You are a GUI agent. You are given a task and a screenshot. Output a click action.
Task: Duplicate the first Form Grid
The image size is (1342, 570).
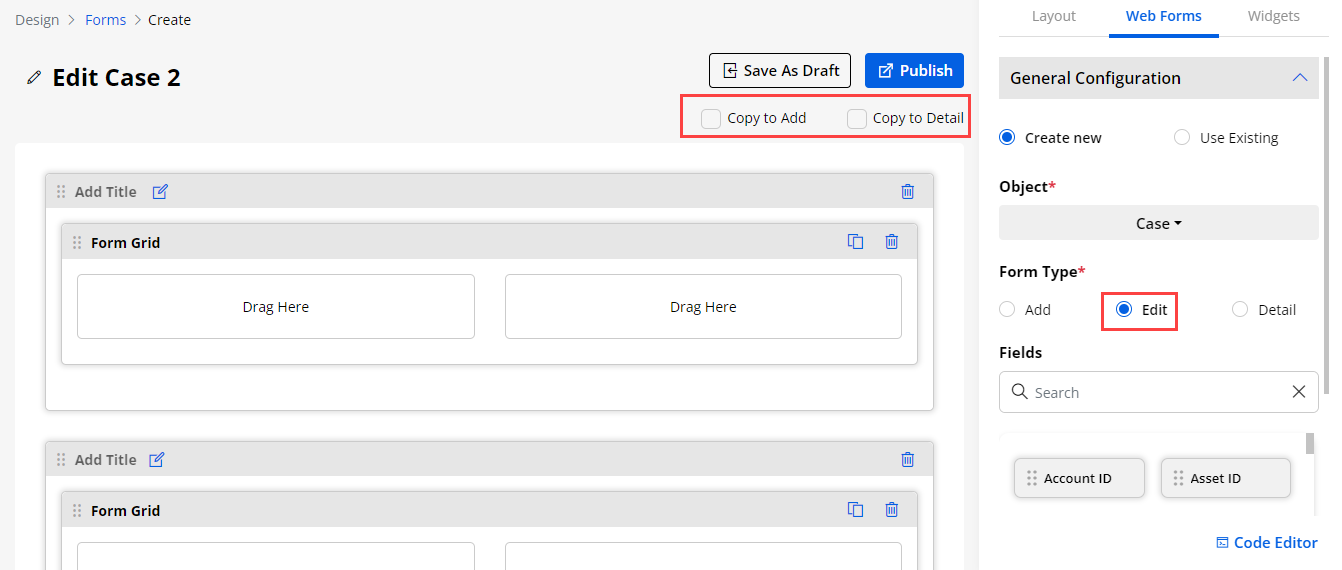click(855, 242)
